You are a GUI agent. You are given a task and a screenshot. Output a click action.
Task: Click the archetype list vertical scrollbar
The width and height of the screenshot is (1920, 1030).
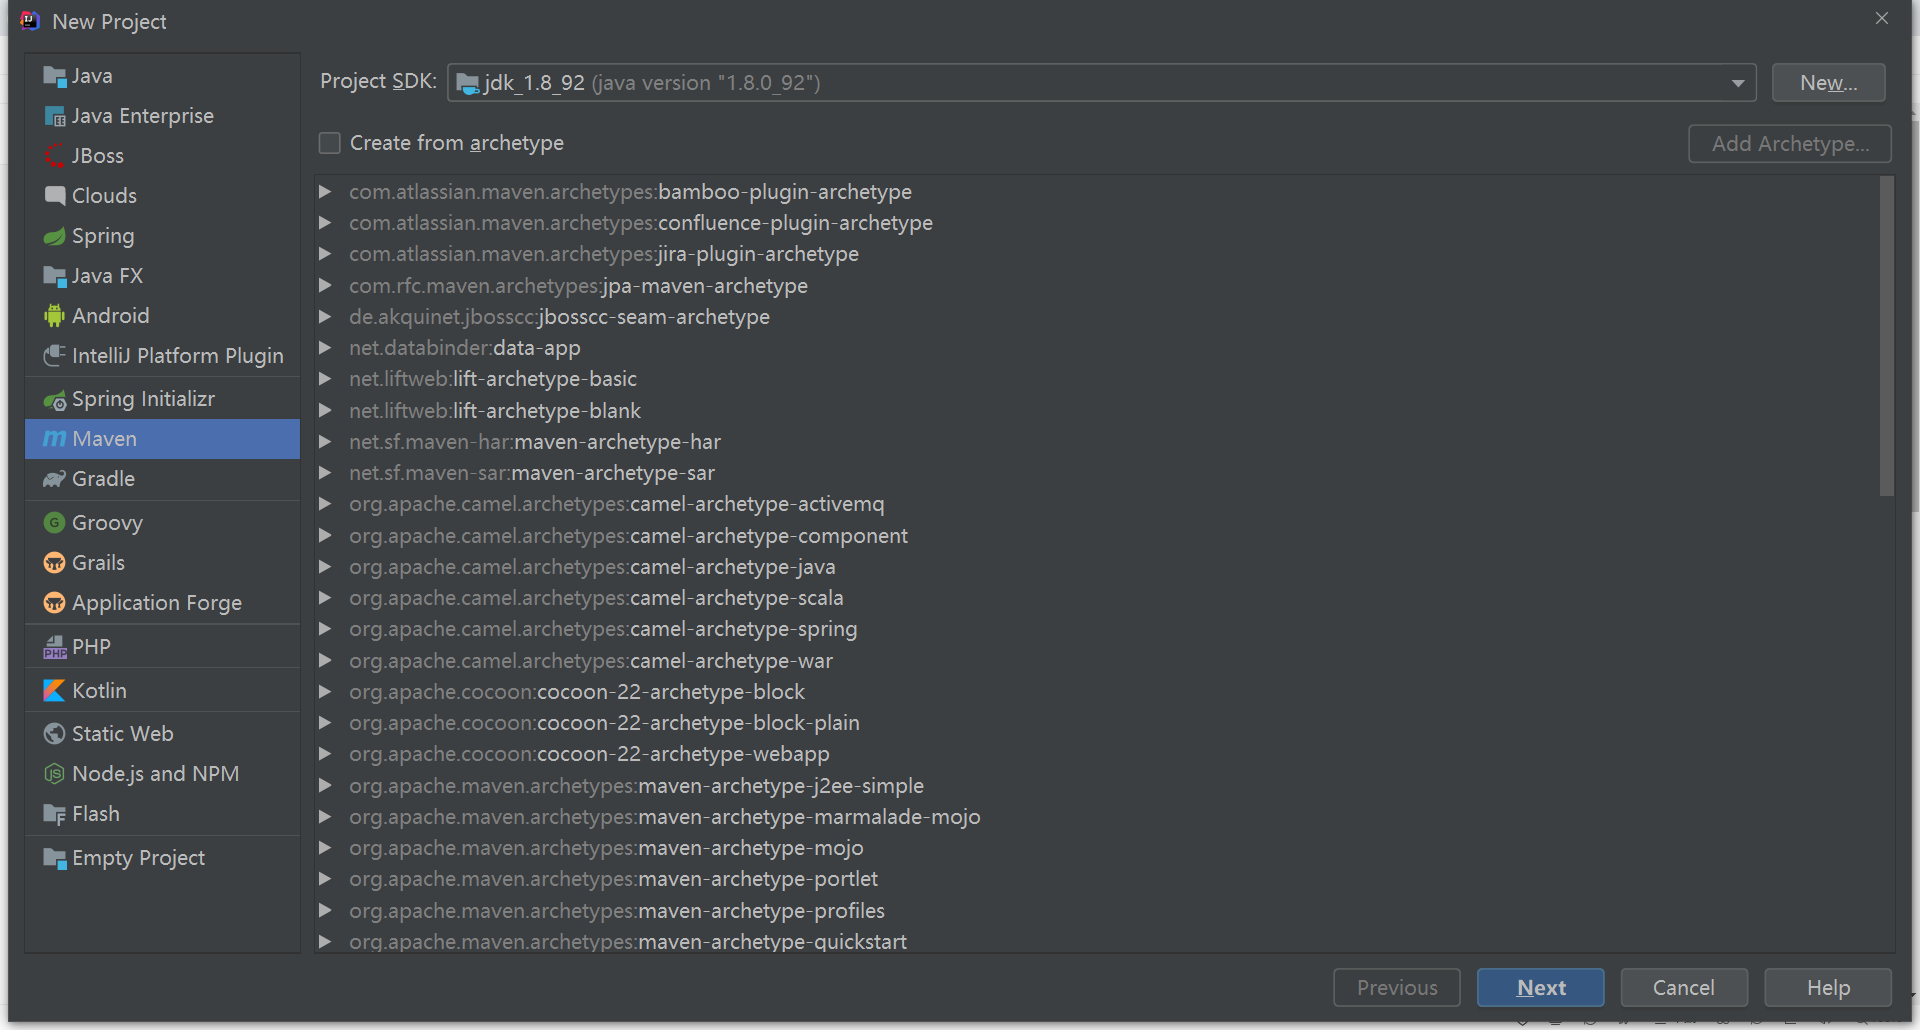[x=1887, y=336]
